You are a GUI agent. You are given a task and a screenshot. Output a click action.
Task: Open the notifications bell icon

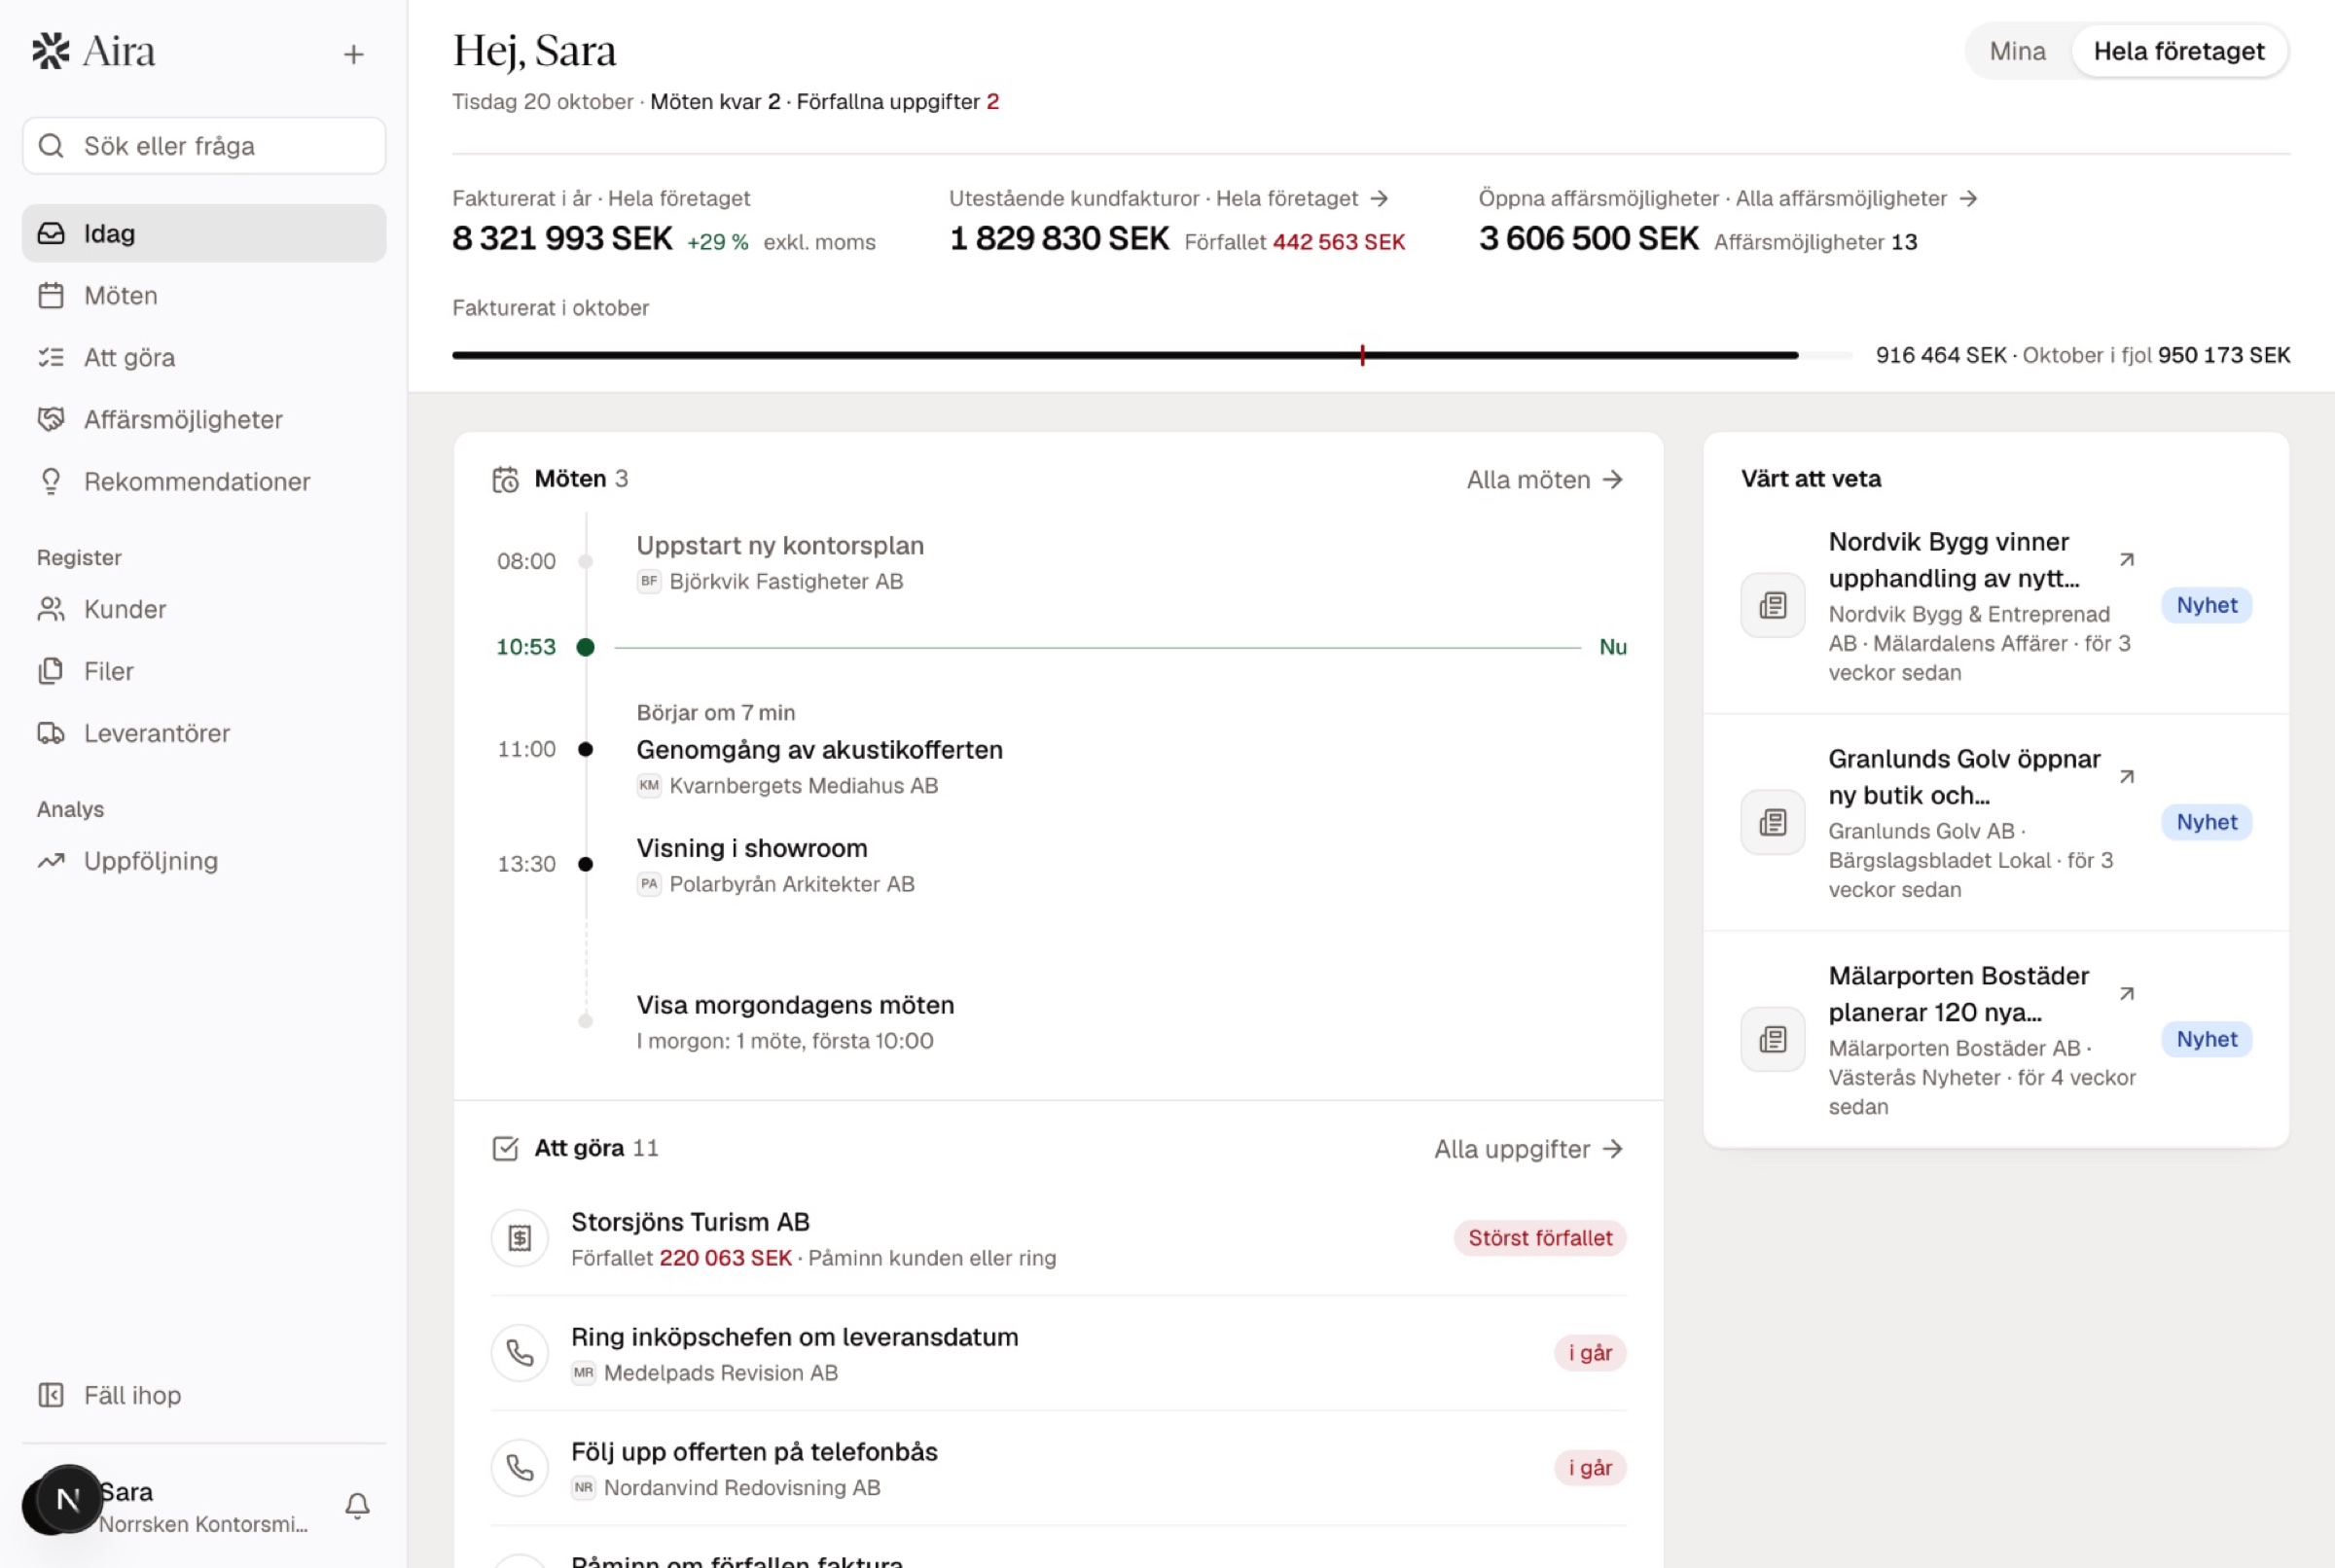point(357,1506)
